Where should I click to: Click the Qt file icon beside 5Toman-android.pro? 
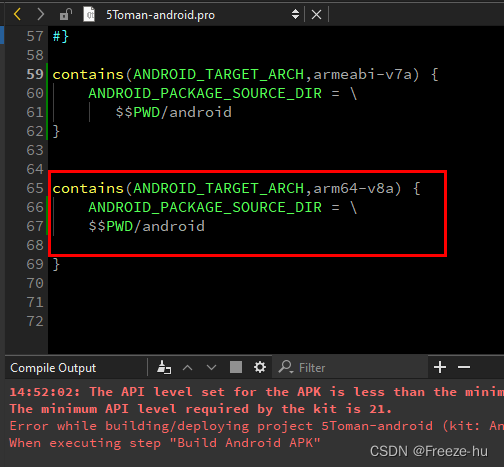click(89, 14)
